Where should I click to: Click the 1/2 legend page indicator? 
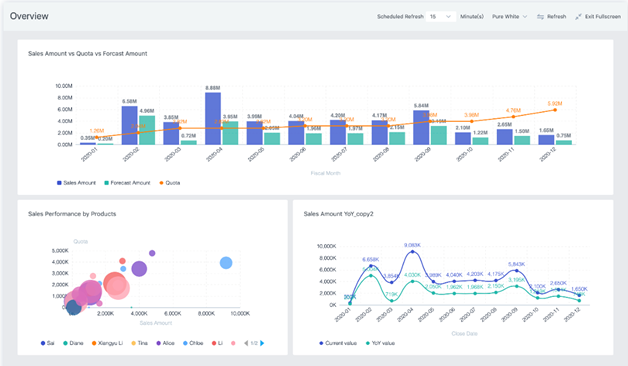coord(254,343)
